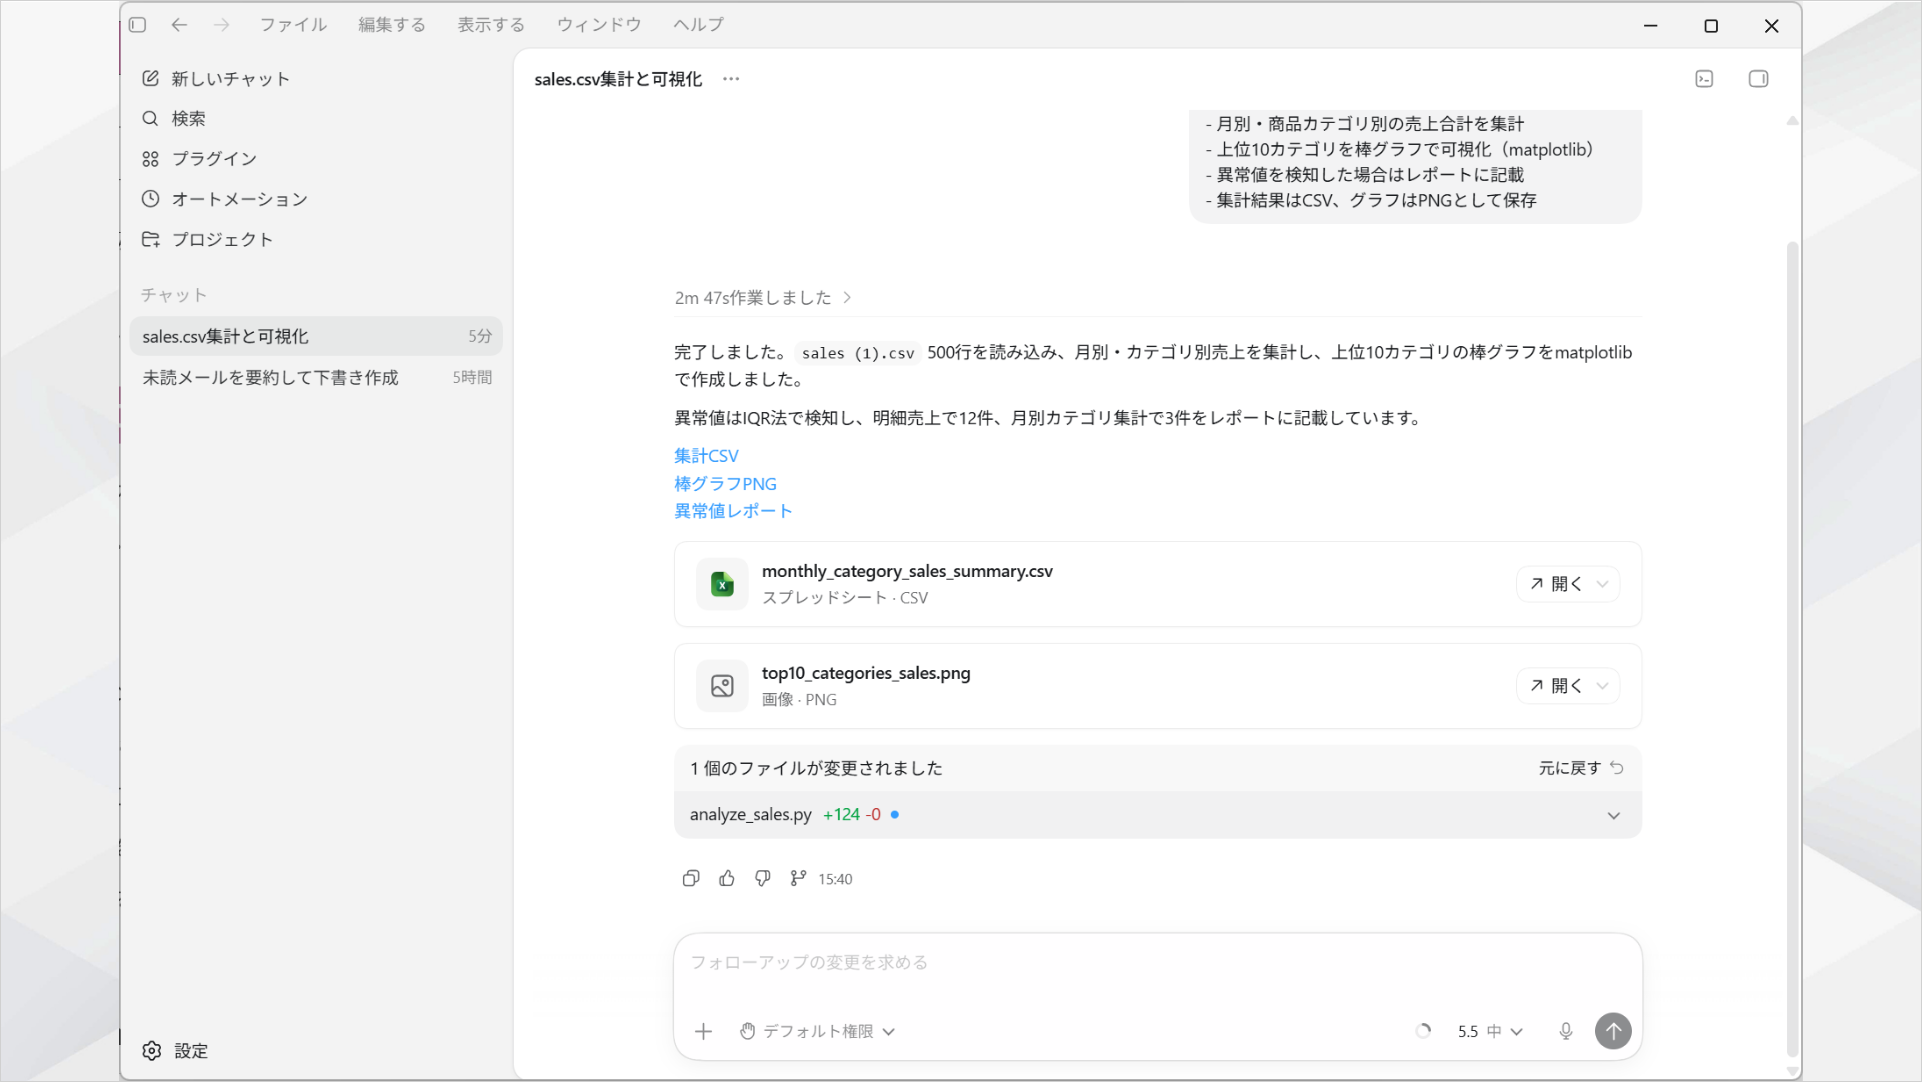Open the デフォルト権限 dropdown
Screen dimensions: 1922x1082
point(817,1032)
